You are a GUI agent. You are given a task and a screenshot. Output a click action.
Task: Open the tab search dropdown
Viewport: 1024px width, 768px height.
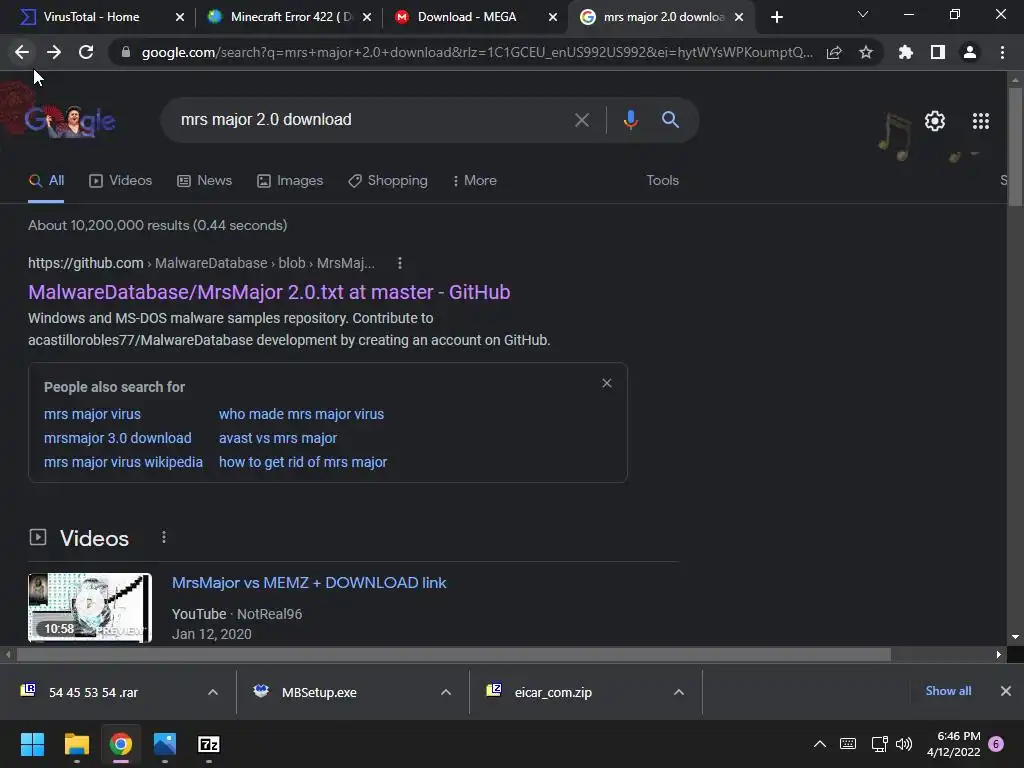click(x=863, y=15)
